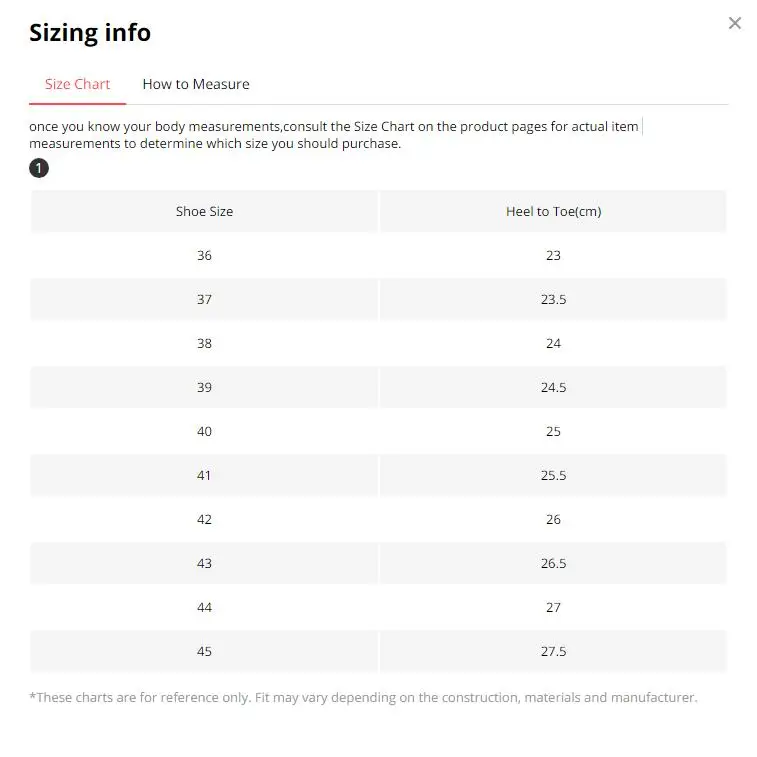Select the shoe size 36 cell
The width and height of the screenshot is (757, 757).
(204, 255)
